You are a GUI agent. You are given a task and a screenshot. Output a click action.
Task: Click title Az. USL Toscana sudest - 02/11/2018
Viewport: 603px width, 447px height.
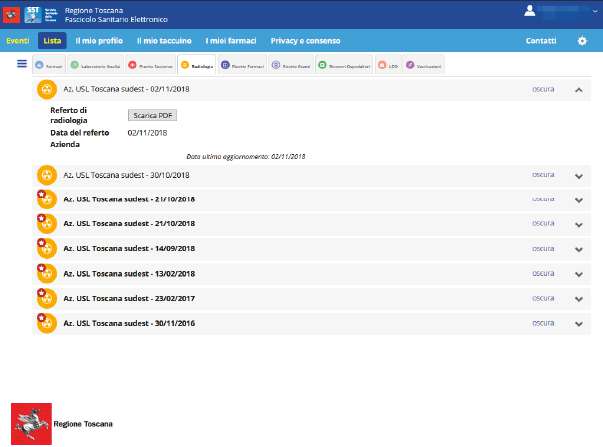[126, 89]
